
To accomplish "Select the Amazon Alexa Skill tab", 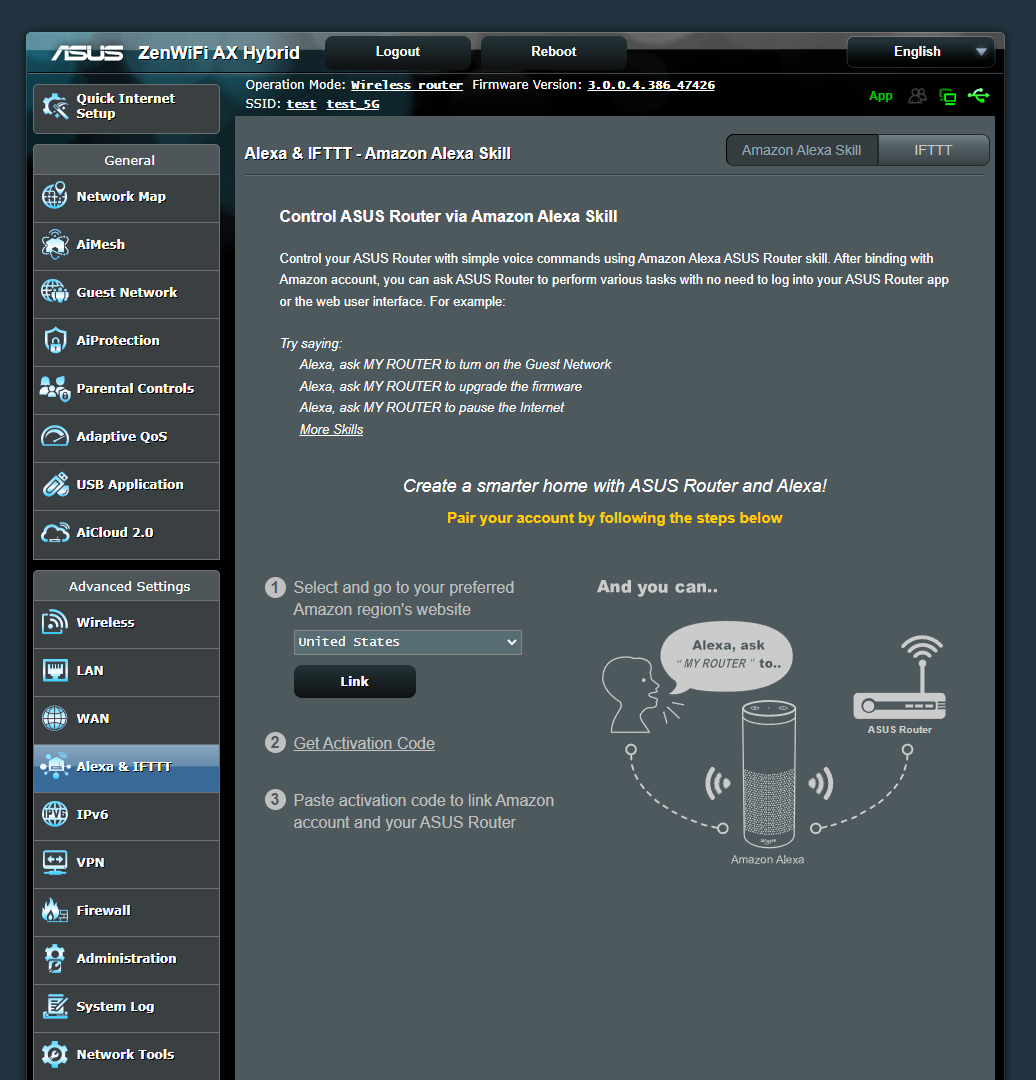I will 801,150.
